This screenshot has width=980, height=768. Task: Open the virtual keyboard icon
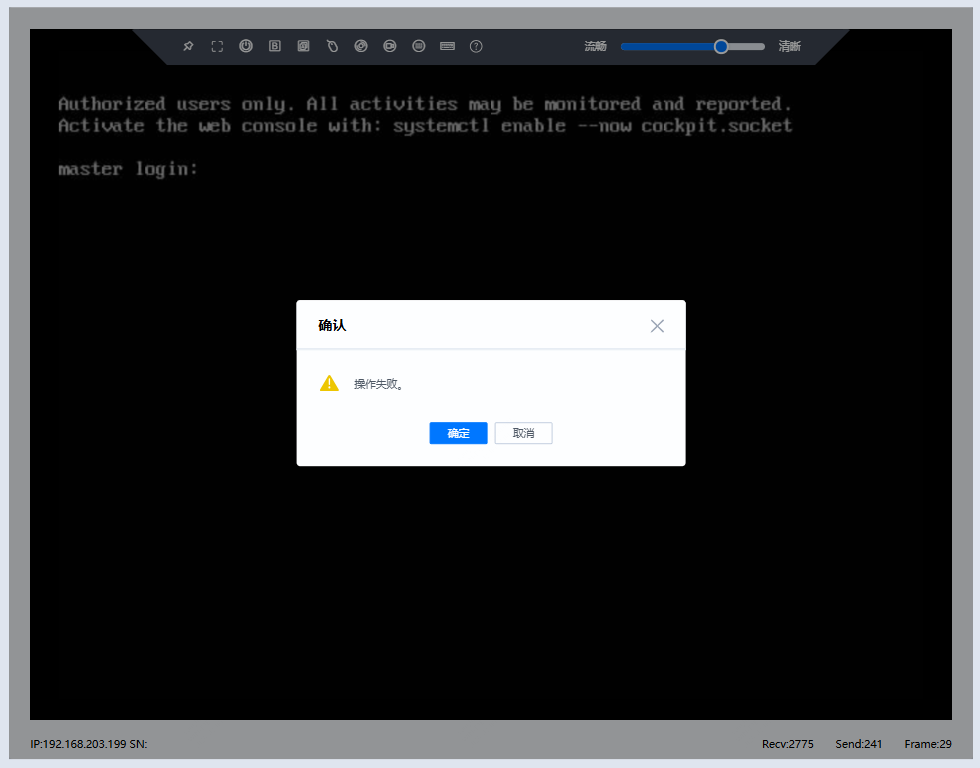tap(447, 46)
